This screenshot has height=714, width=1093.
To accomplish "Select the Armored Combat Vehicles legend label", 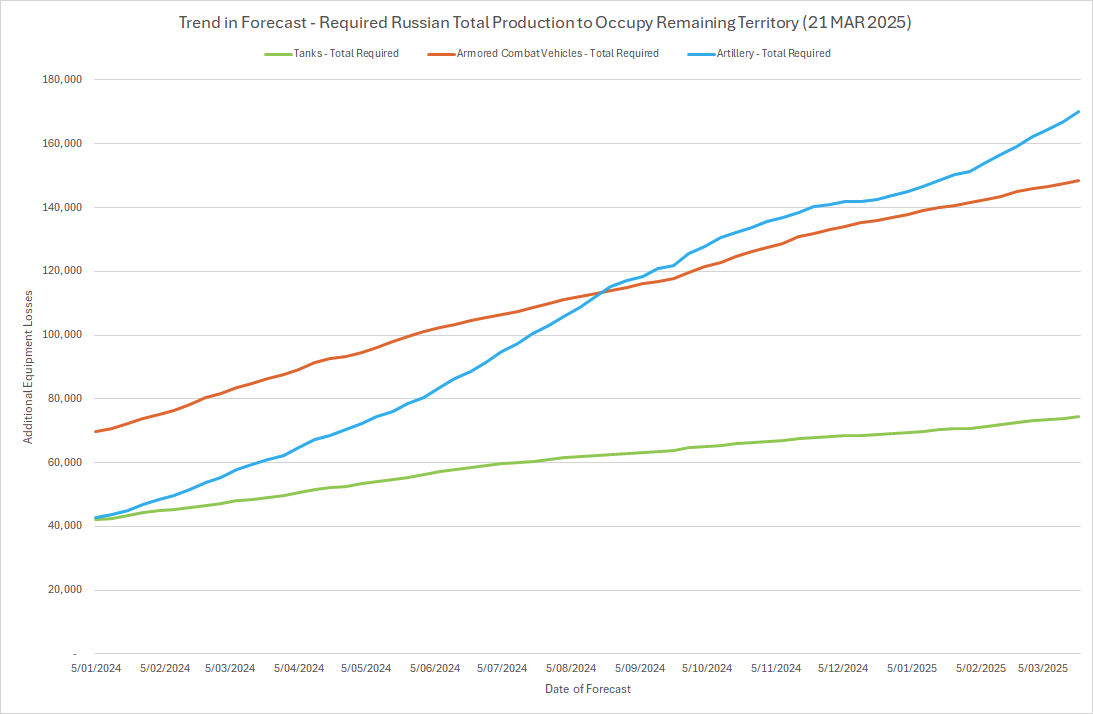I will [557, 53].
